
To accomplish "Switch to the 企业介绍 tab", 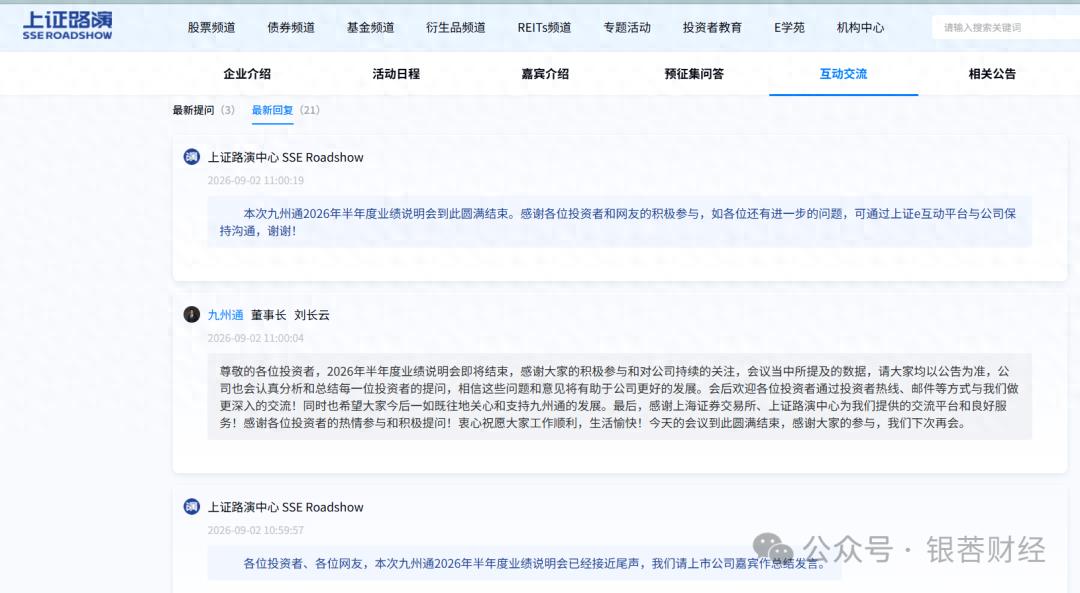I will (247, 74).
